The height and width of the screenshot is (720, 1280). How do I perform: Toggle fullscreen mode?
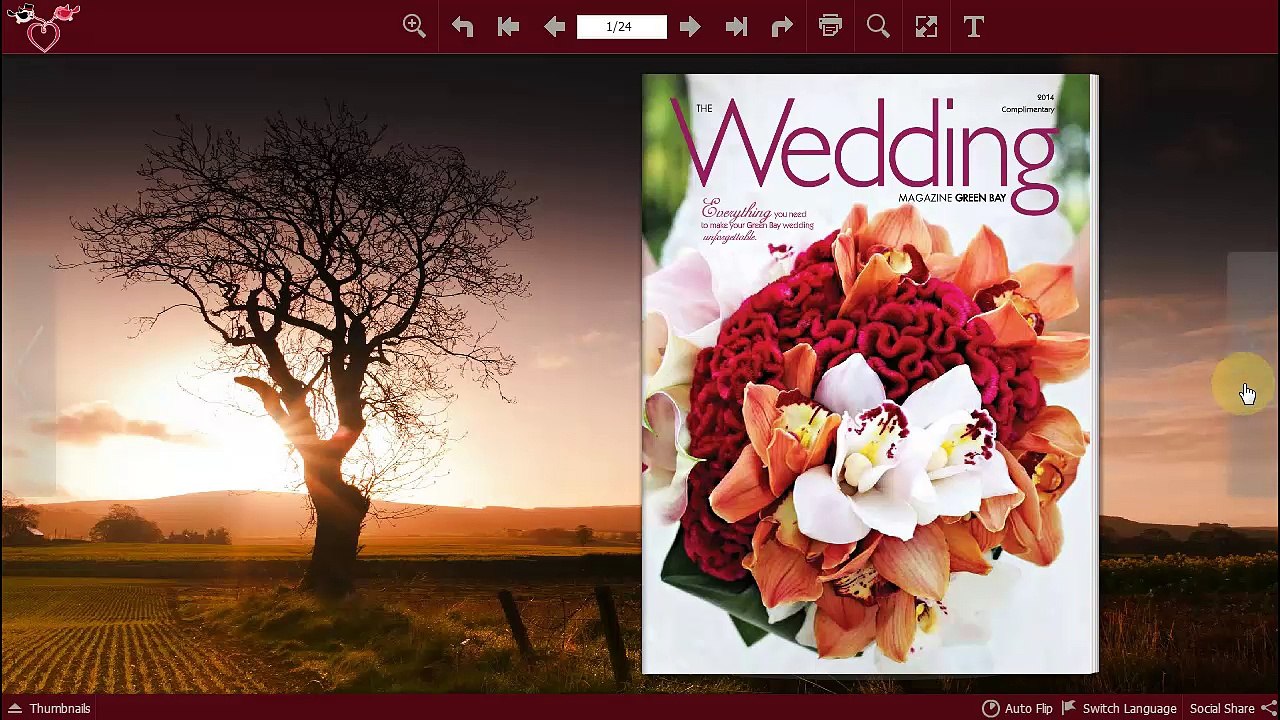[x=926, y=27]
